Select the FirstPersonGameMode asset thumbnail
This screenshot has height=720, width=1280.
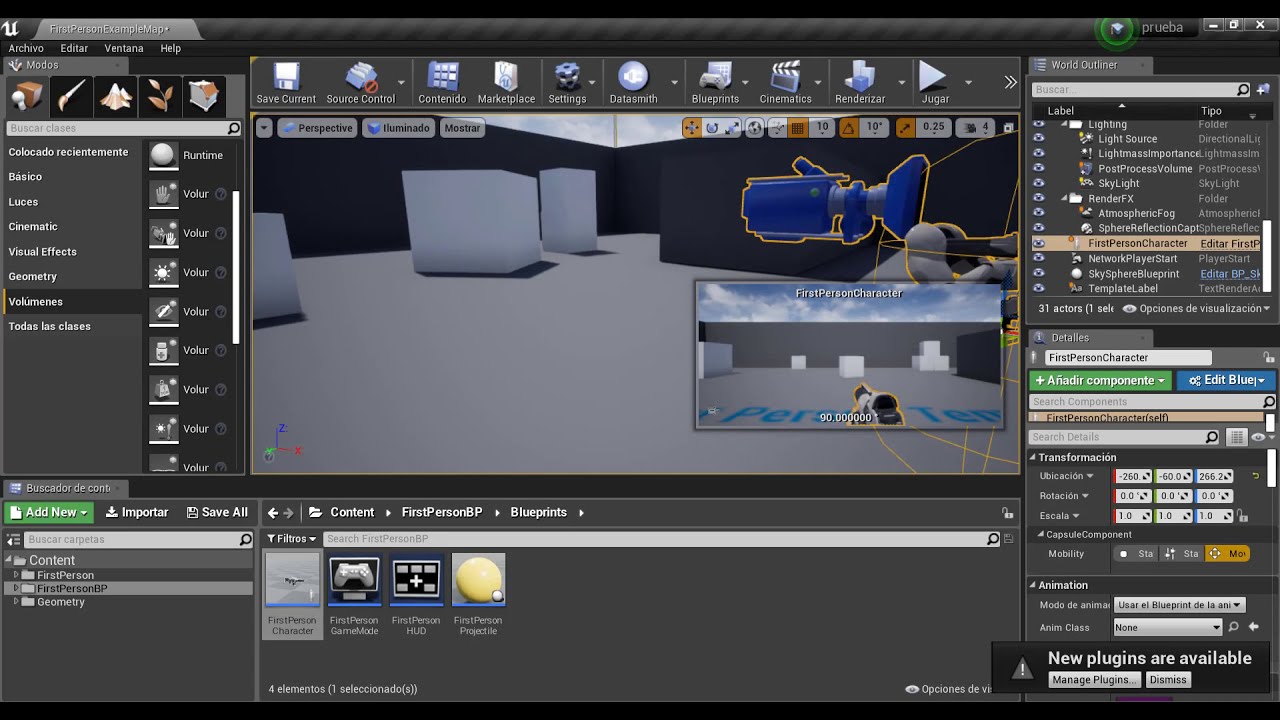click(354, 580)
